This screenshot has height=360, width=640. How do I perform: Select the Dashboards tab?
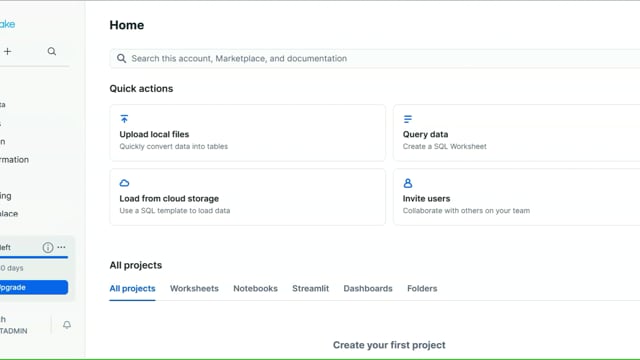coord(368,289)
